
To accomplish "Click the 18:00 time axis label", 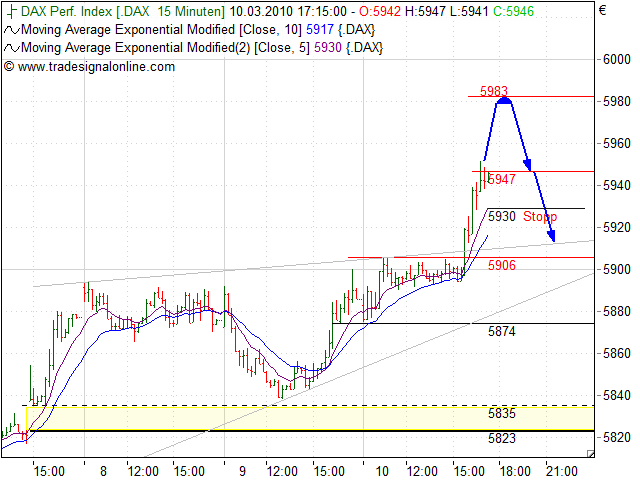I will click(x=516, y=471).
